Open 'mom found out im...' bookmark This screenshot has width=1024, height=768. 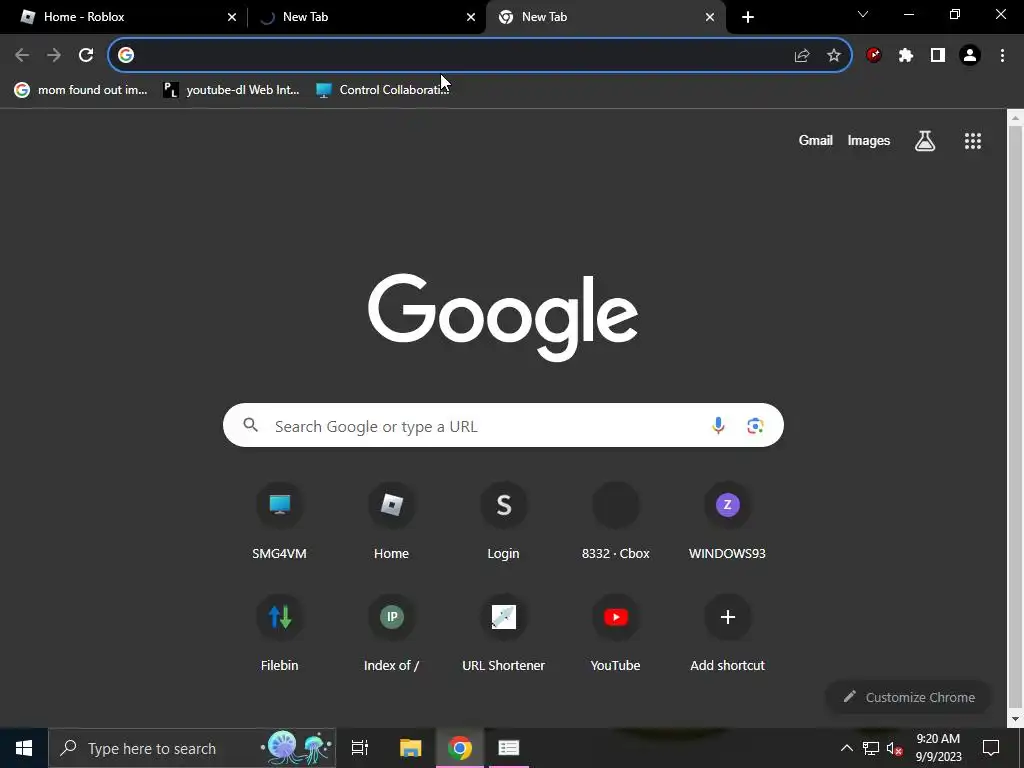click(81, 90)
